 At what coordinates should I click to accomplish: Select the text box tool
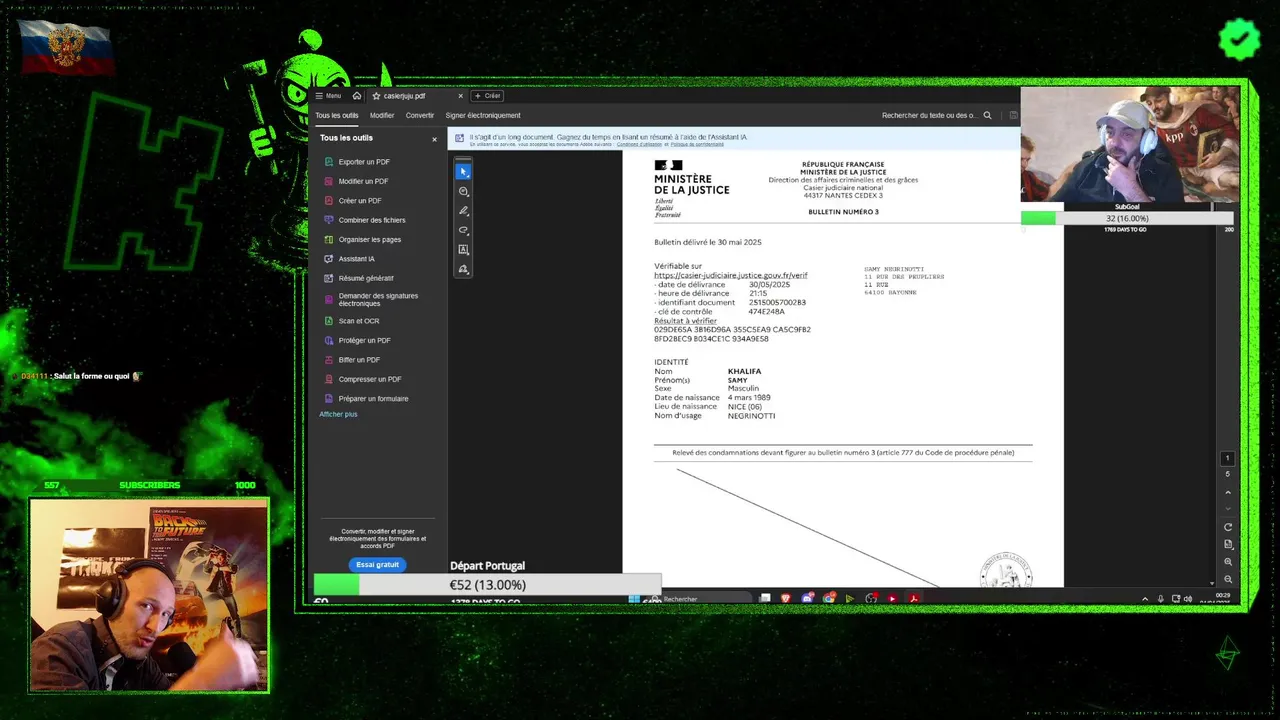pyautogui.click(x=463, y=250)
